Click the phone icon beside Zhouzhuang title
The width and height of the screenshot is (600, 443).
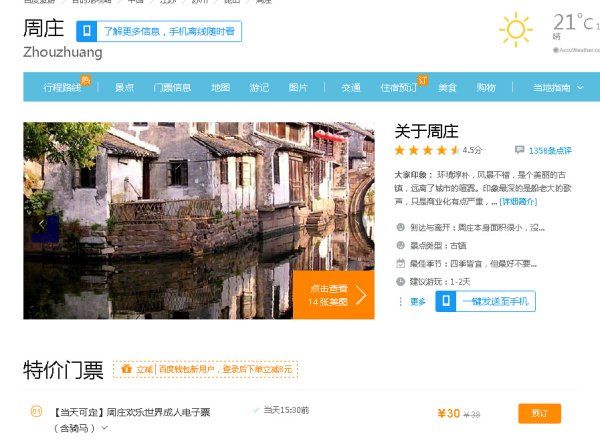click(x=89, y=32)
